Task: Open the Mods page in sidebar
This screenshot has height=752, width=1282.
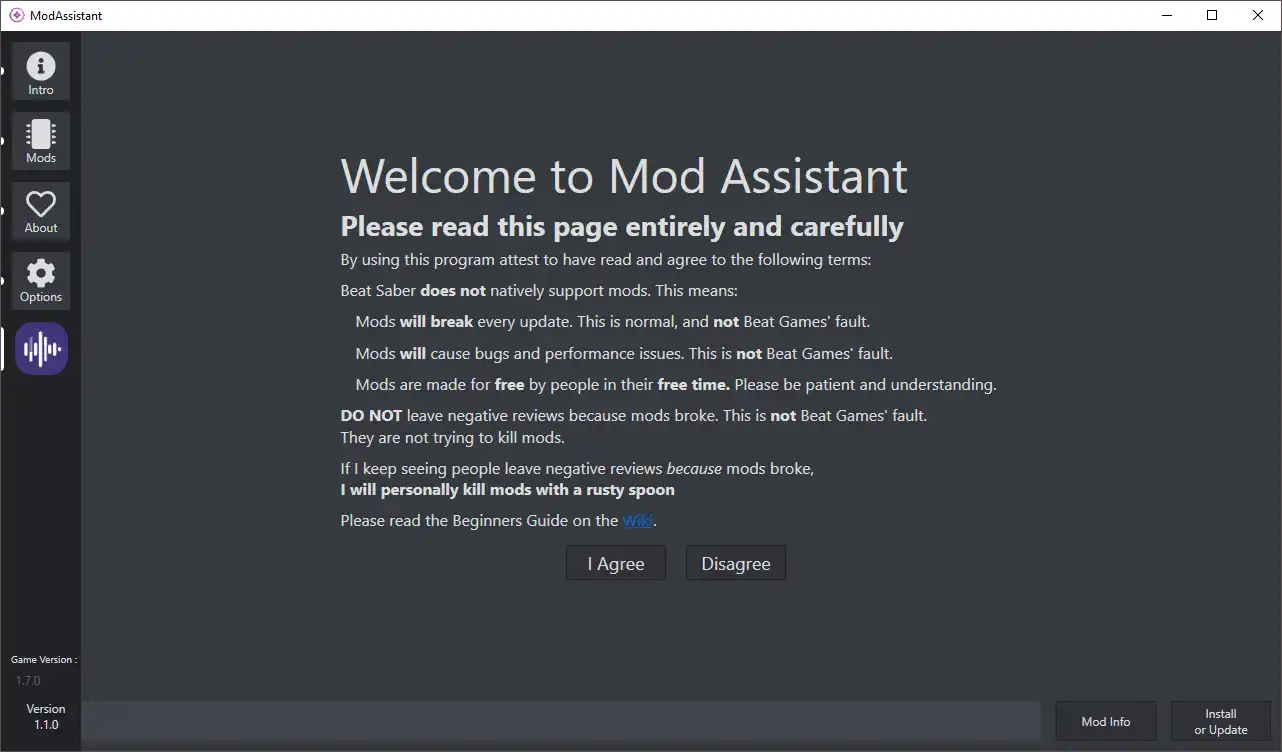Action: (41, 141)
